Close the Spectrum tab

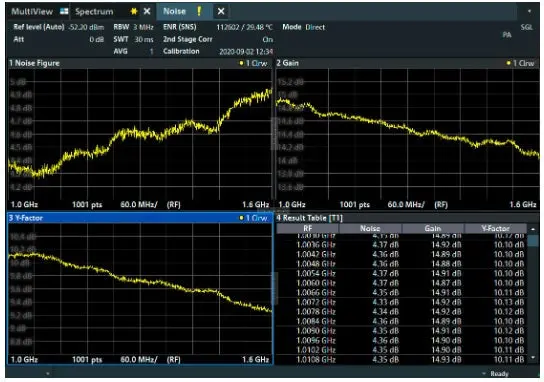pos(147,11)
